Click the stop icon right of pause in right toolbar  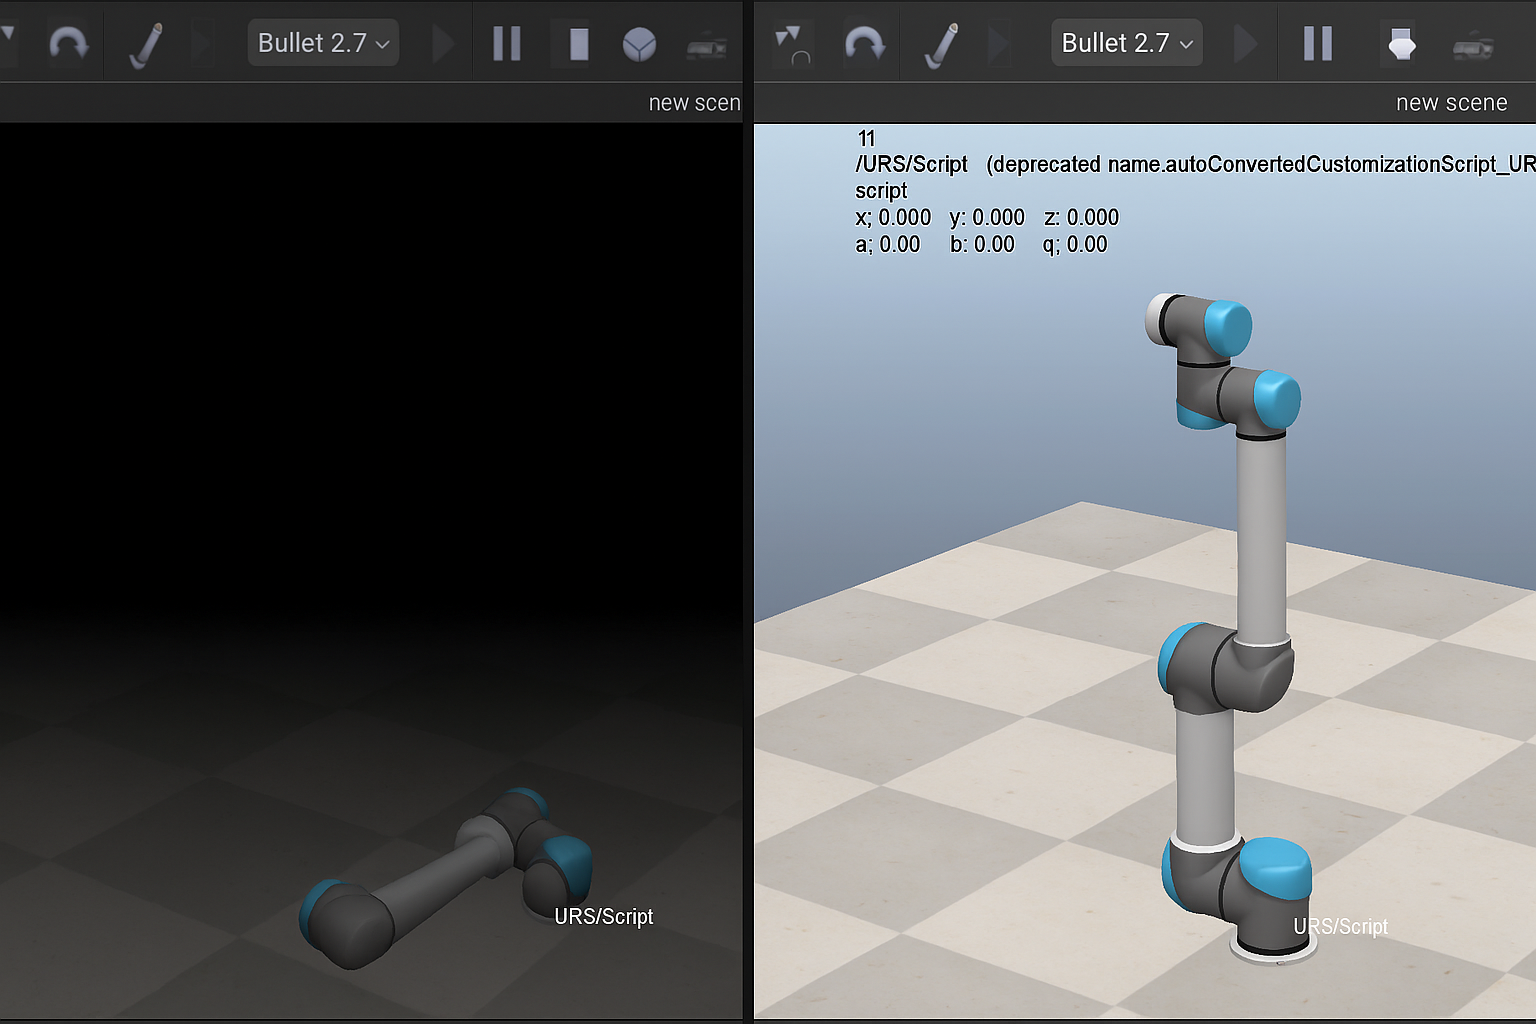point(1401,44)
